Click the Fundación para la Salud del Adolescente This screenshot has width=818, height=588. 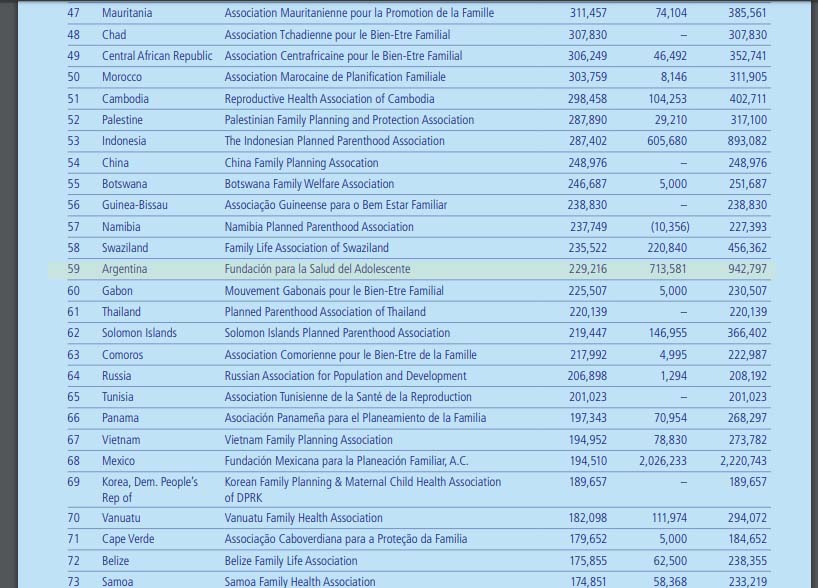point(317,269)
